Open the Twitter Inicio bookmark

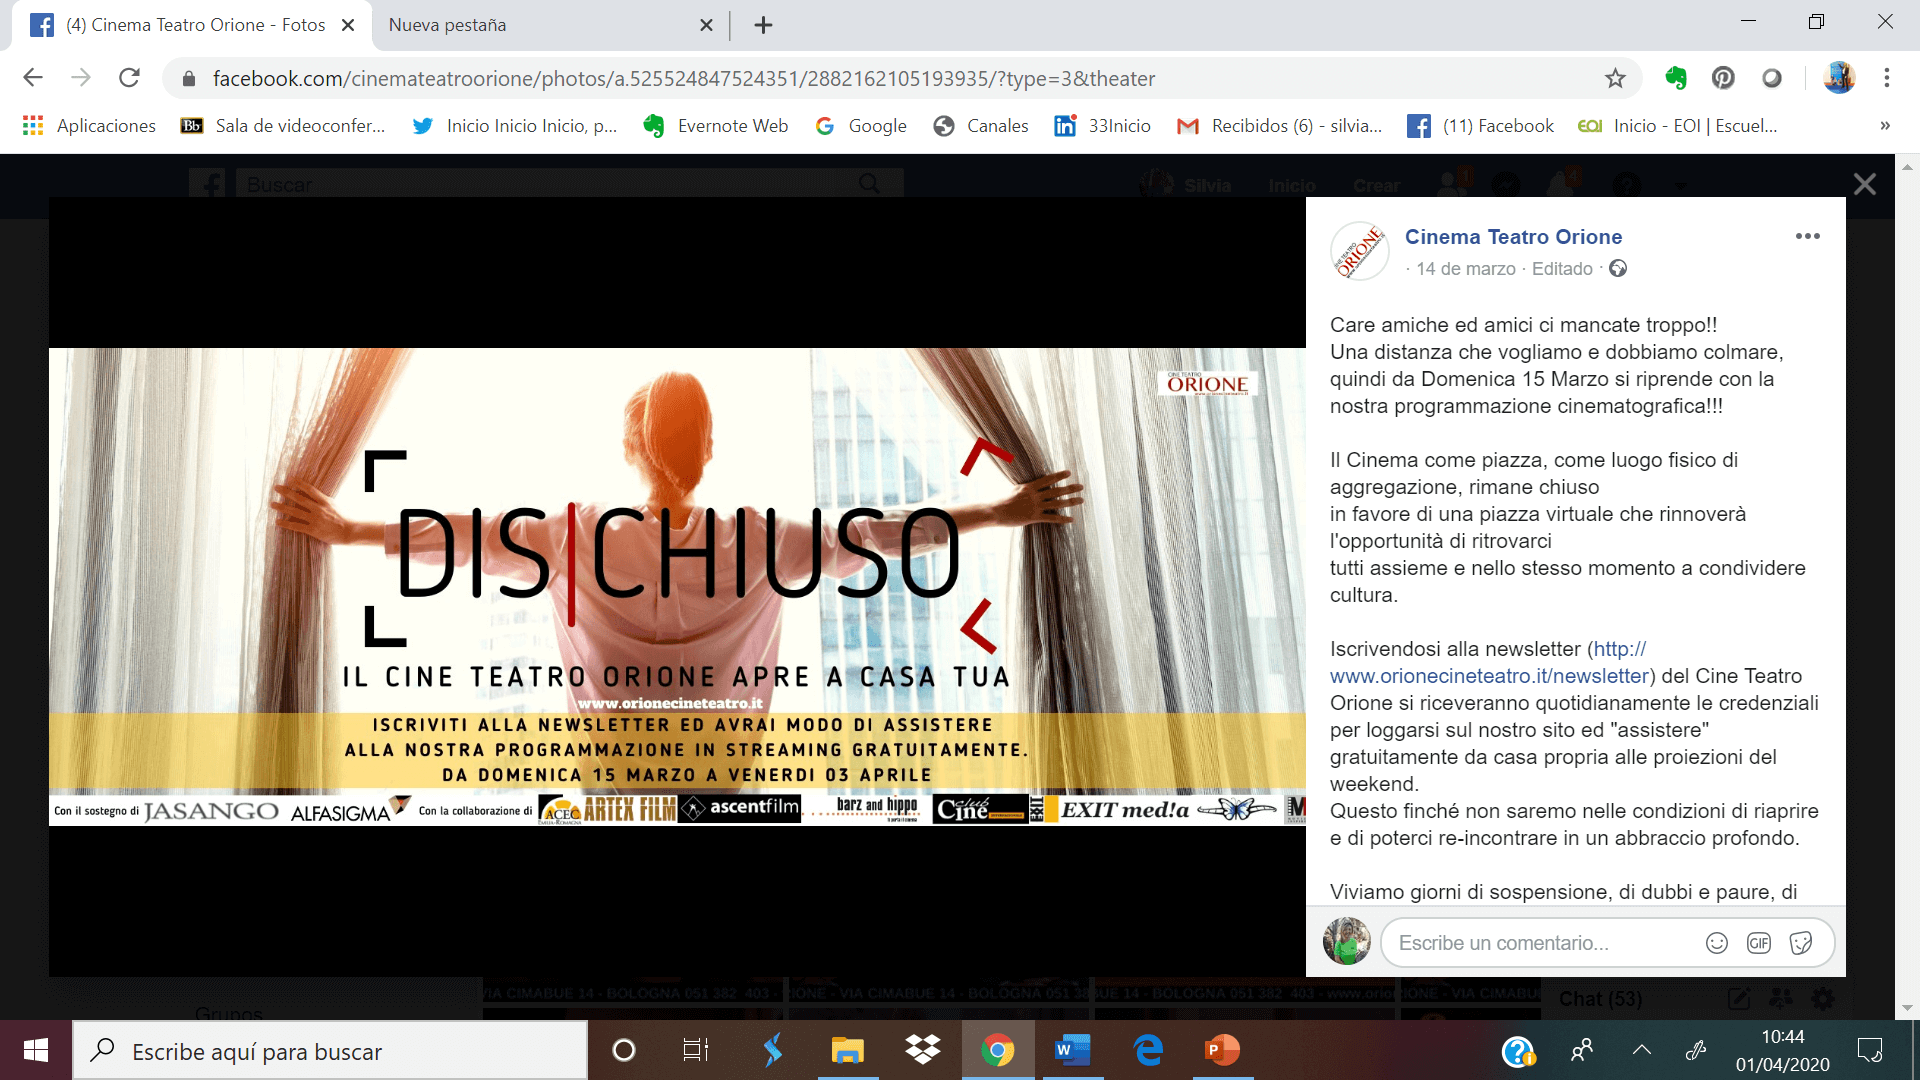point(516,126)
